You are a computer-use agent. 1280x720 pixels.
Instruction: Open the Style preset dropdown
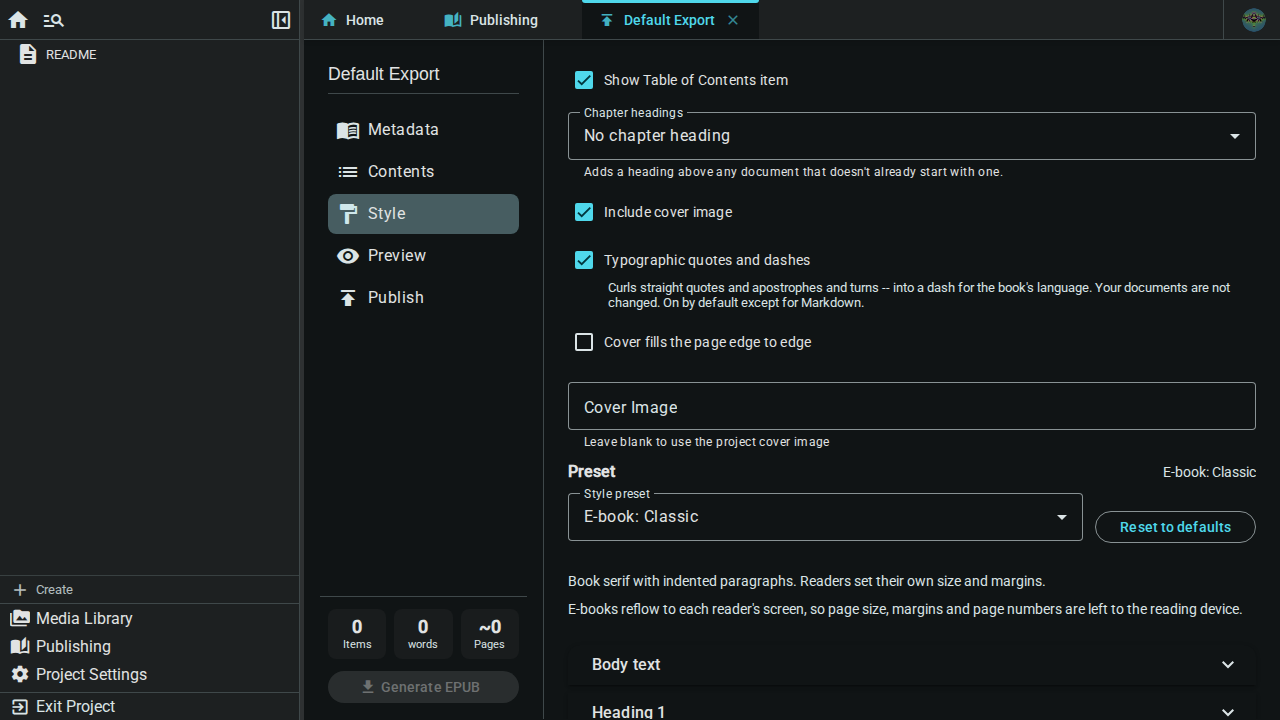pos(825,517)
